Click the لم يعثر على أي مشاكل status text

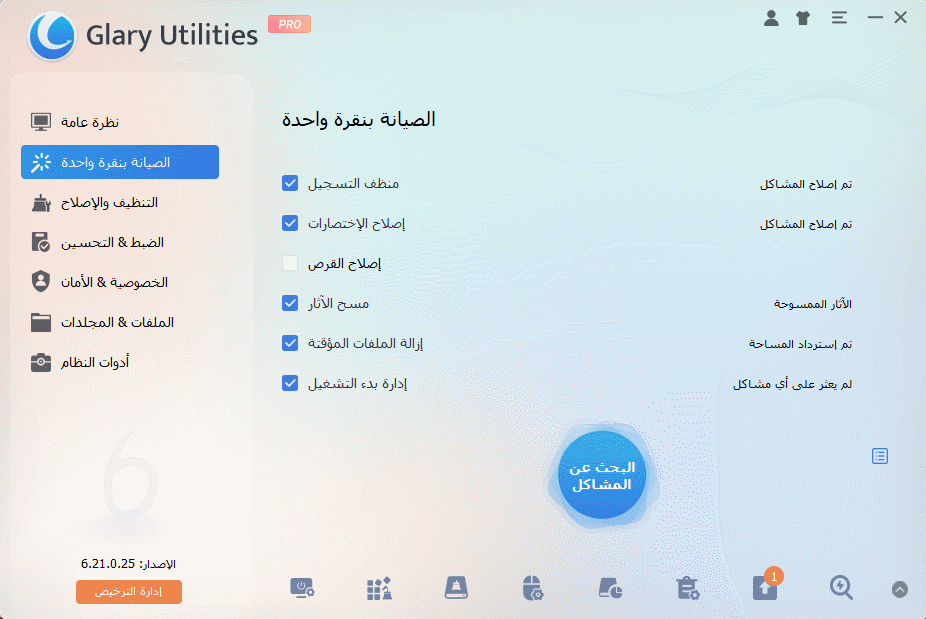point(793,385)
